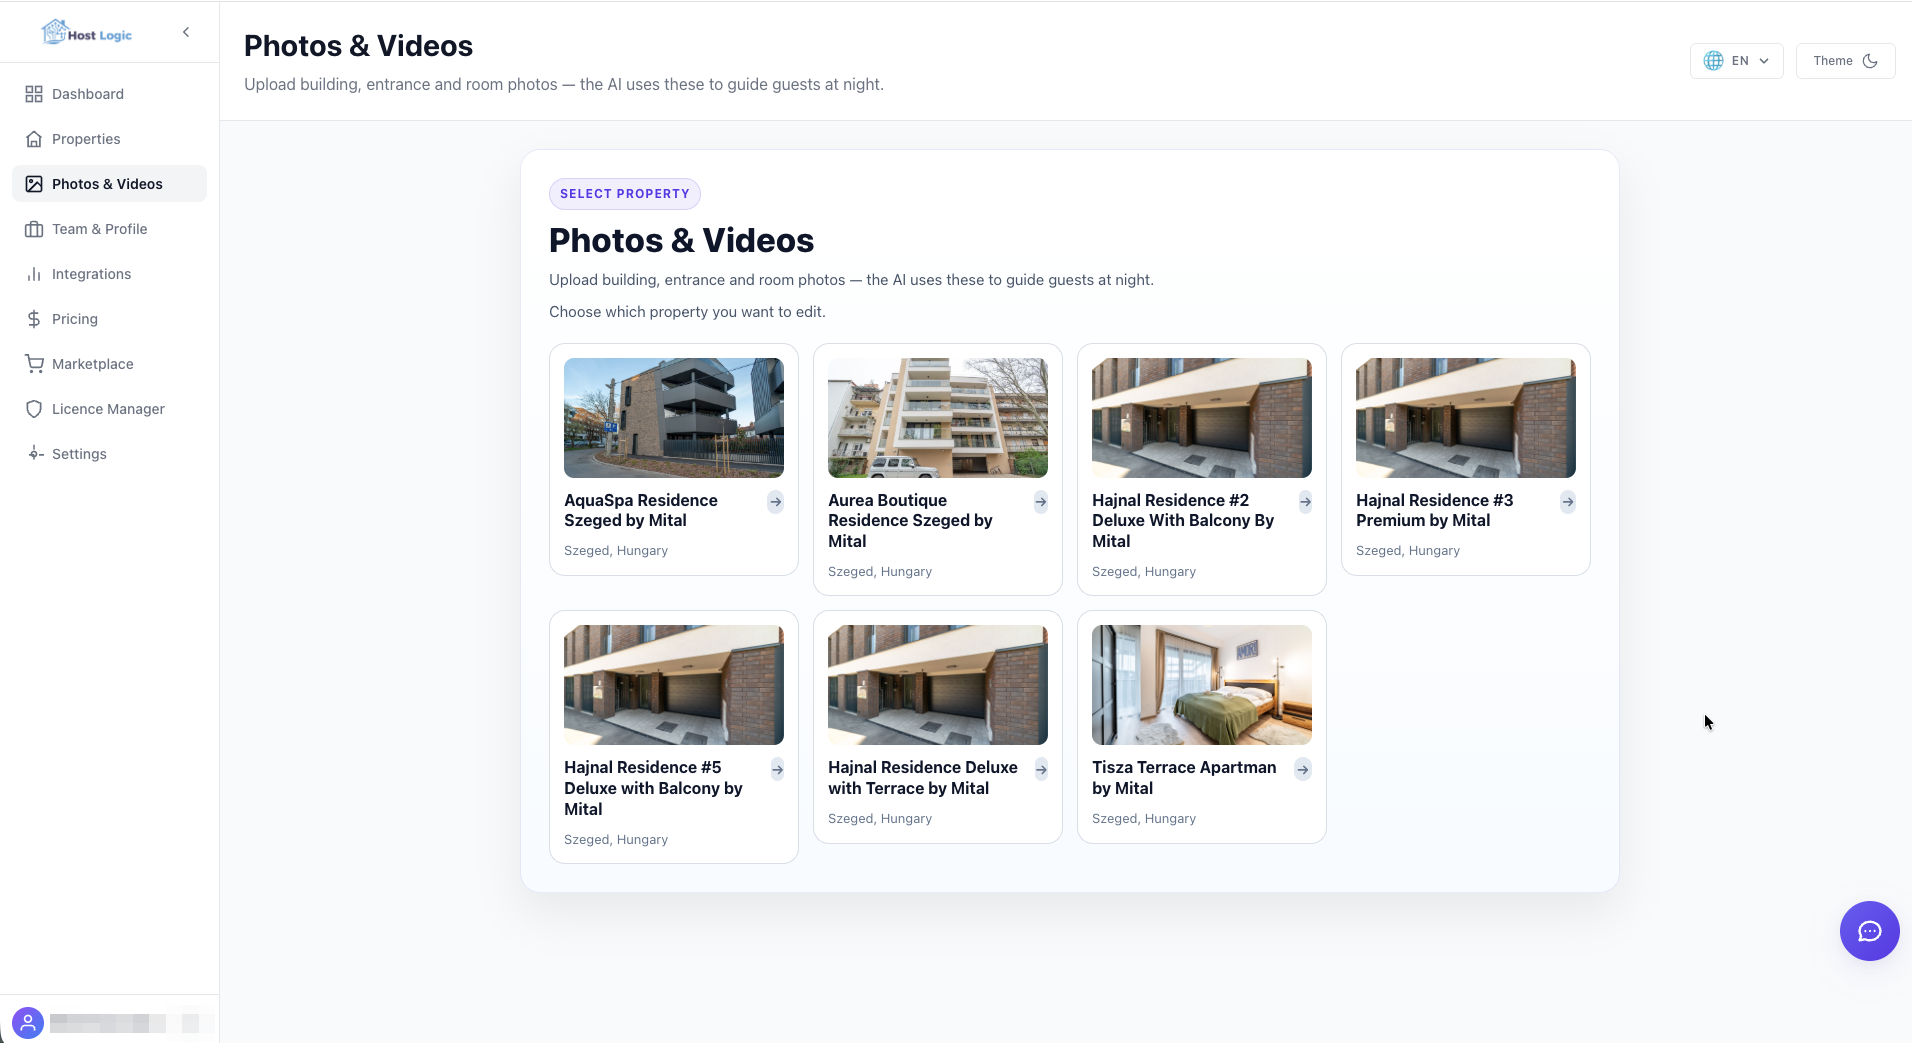The width and height of the screenshot is (1912, 1043).
Task: Select AquaSpa Residence Szeged by Mital title
Action: [x=641, y=510]
